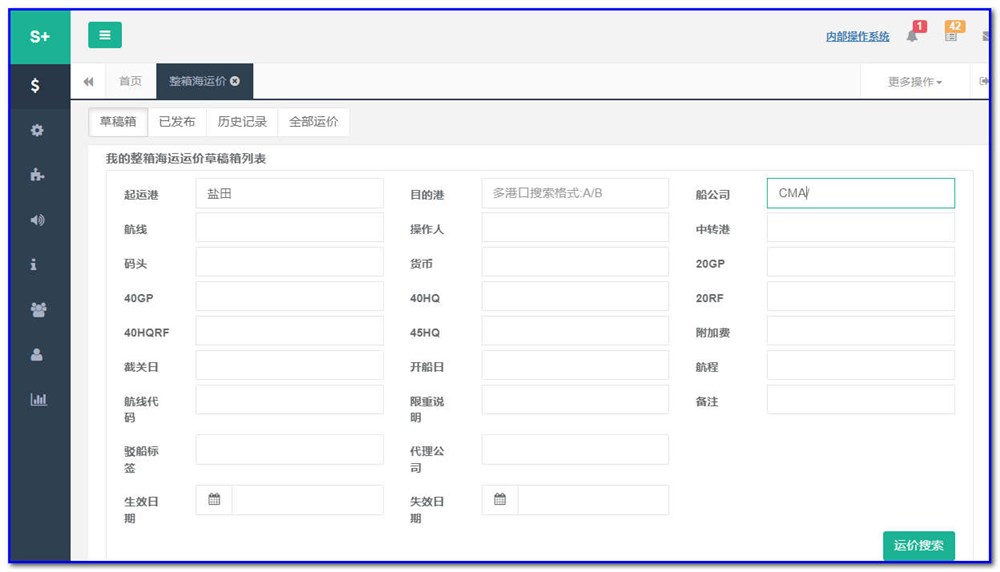Click the 我的整箱海运运价草稿箱列表 heading

[186, 158]
